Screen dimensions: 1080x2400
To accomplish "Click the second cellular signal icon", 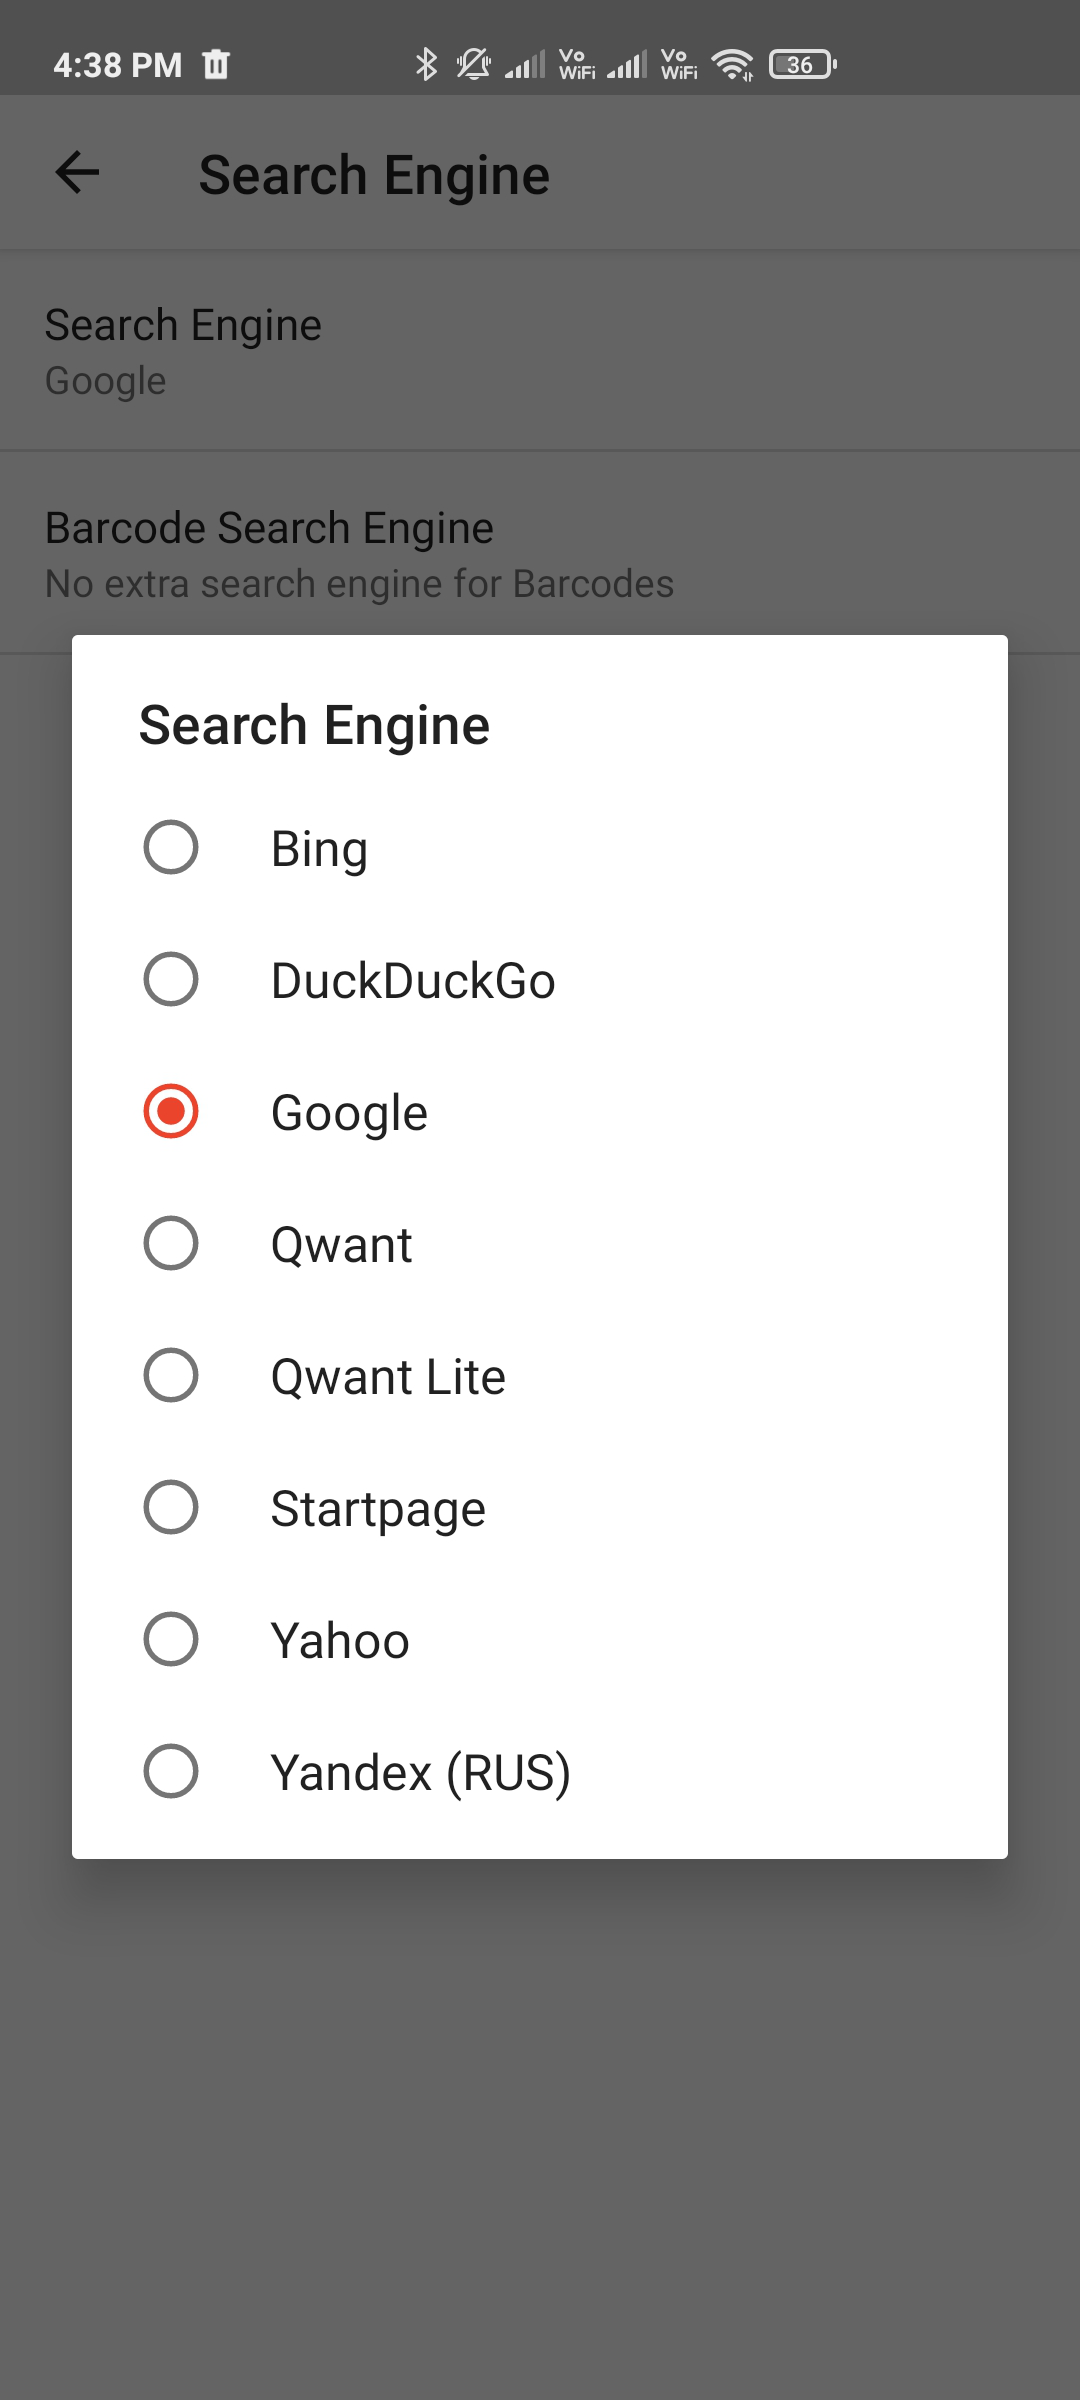I will coord(627,64).
